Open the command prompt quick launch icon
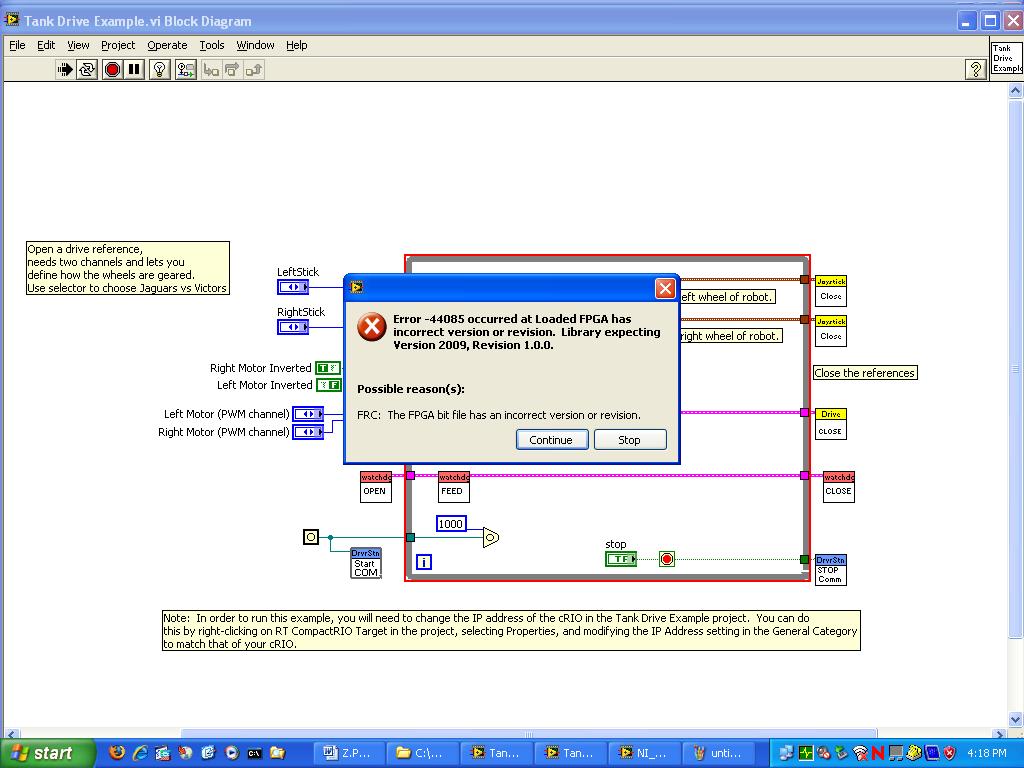 (x=255, y=753)
